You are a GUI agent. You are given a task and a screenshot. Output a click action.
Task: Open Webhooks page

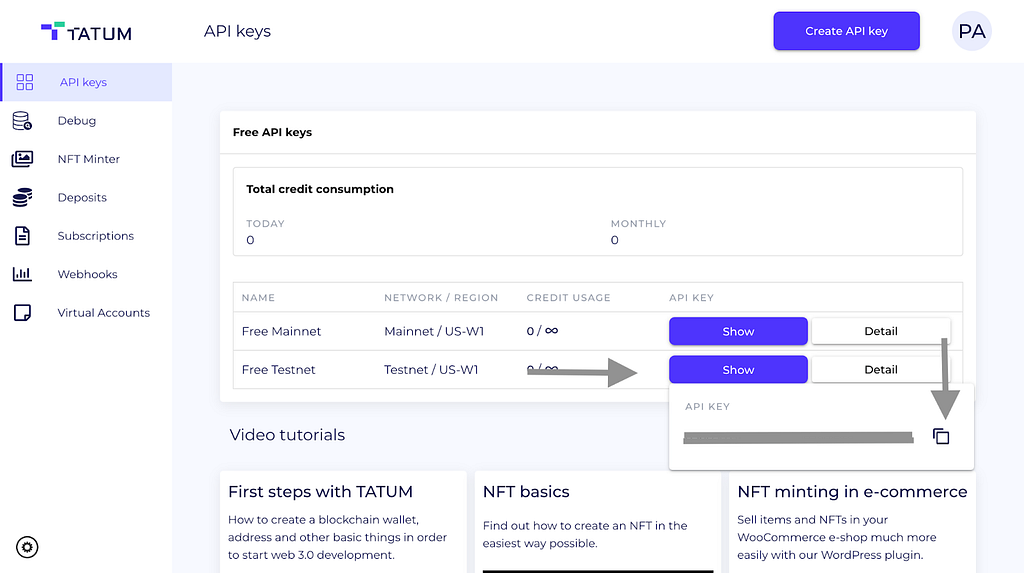click(87, 274)
